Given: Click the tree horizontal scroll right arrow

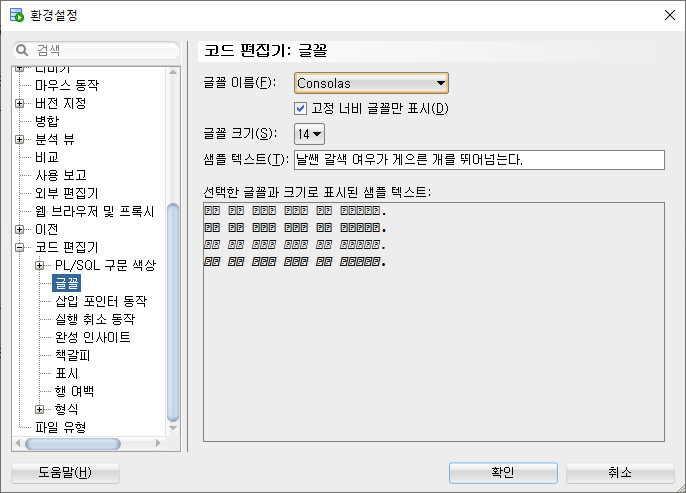Looking at the screenshot, I should 158,444.
